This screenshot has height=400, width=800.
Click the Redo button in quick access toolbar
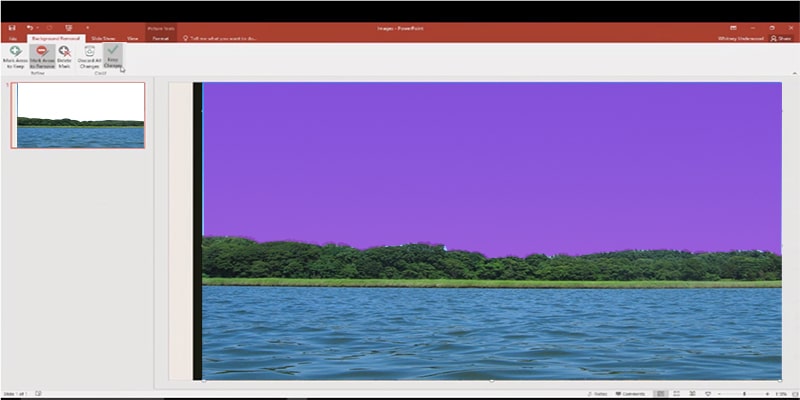[49, 28]
